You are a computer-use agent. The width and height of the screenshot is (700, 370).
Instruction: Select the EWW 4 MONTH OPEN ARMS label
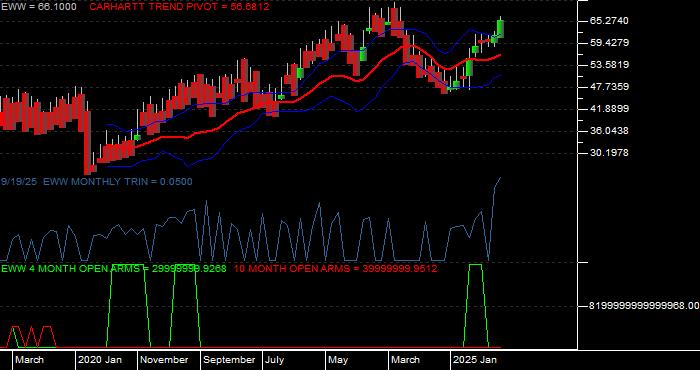pos(114,269)
